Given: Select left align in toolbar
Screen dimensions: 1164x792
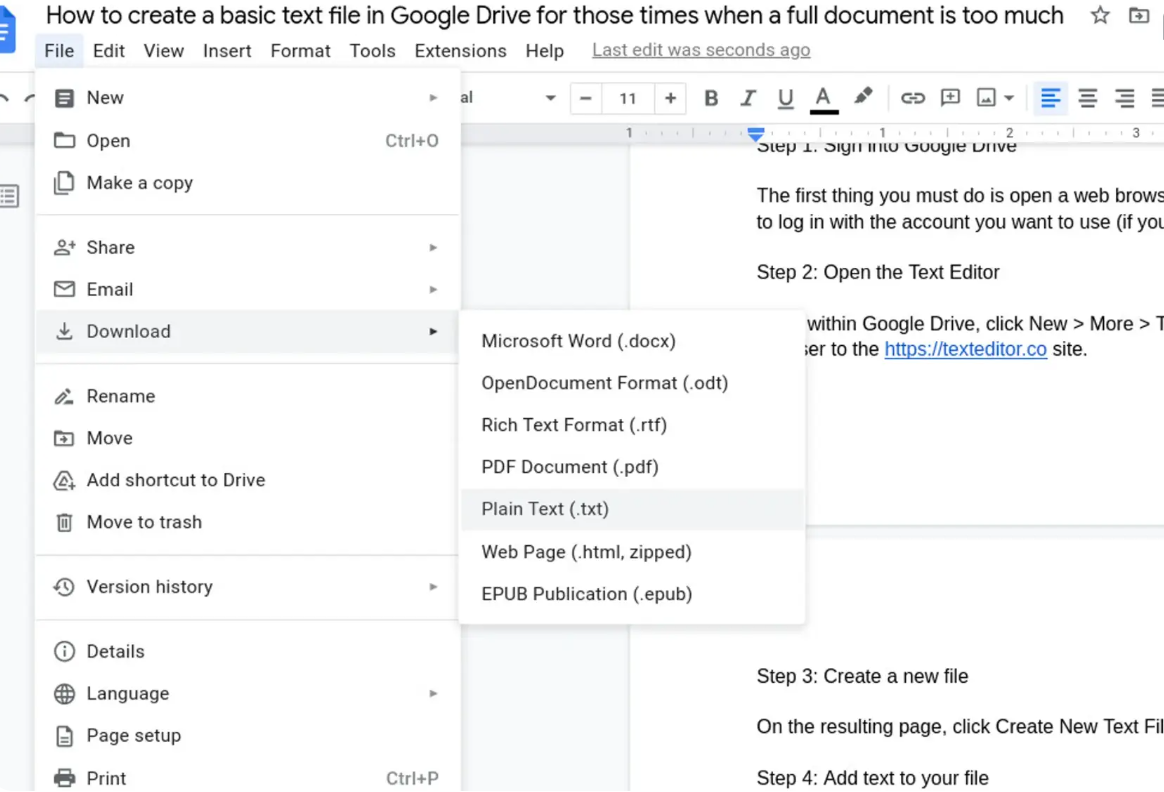Looking at the screenshot, I should [x=1050, y=98].
